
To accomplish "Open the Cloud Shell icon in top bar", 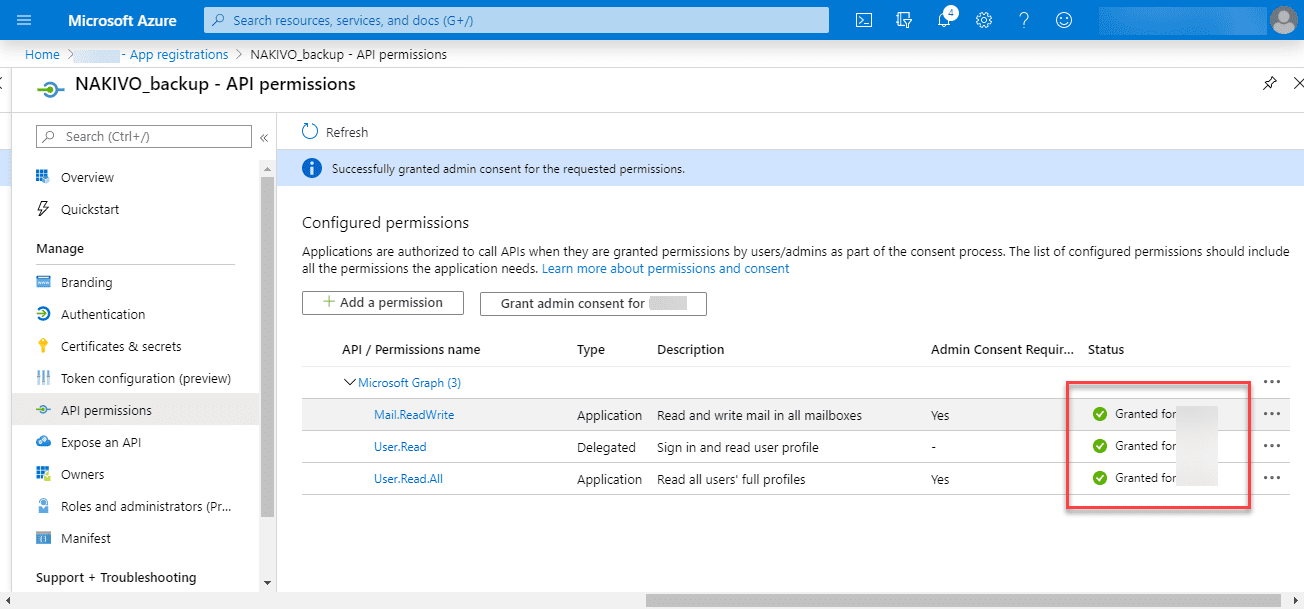I will 865,20.
